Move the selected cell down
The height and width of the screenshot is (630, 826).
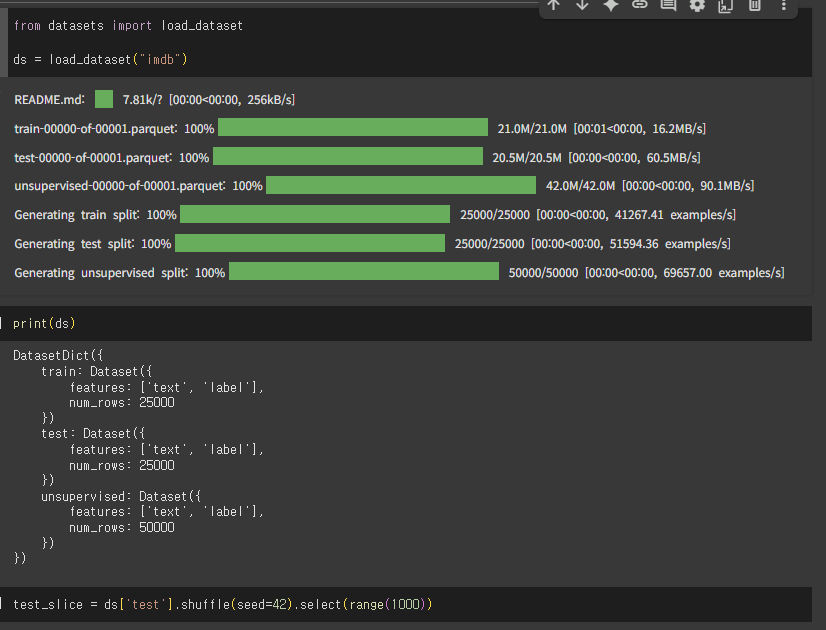(x=582, y=5)
